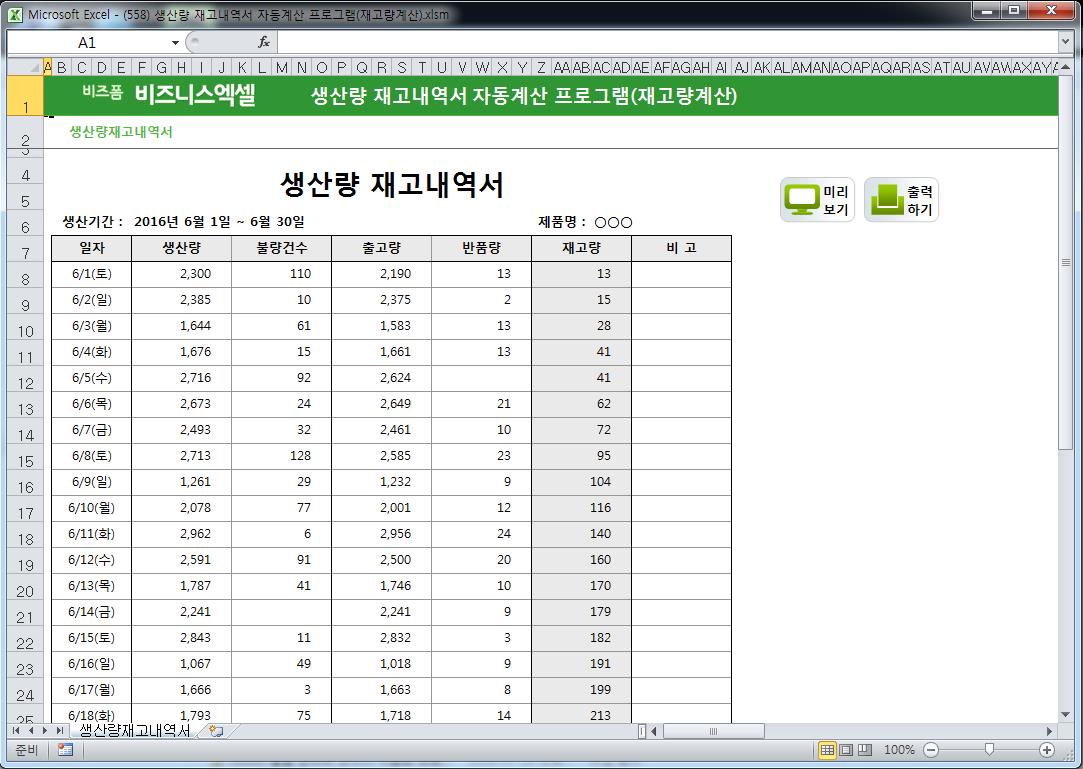1083x769 pixels.
Task: Open the Name Box dropdown arrow
Action: point(175,43)
